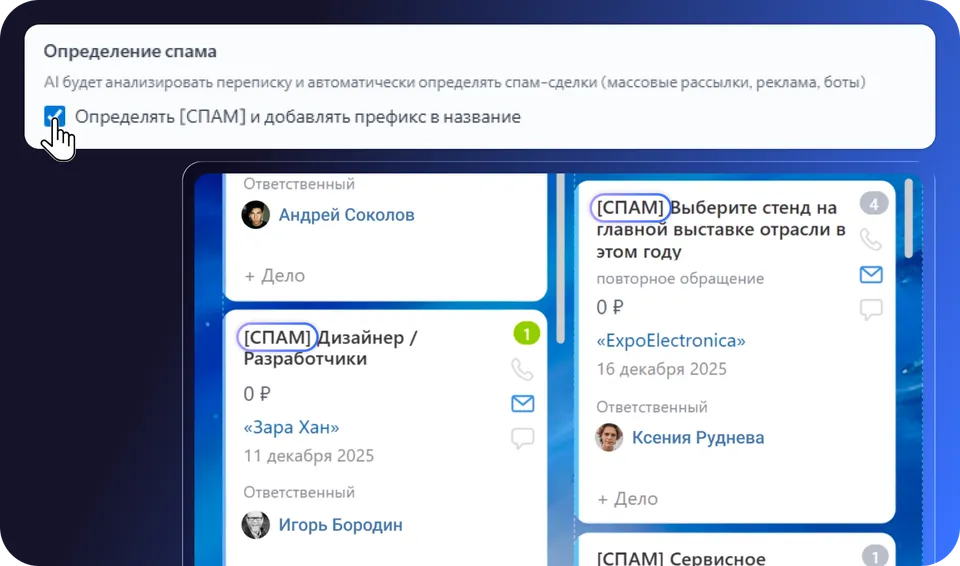Click chat bubble icon on Дизайнер / Разработчики card
This screenshot has width=960, height=566.
522,438
